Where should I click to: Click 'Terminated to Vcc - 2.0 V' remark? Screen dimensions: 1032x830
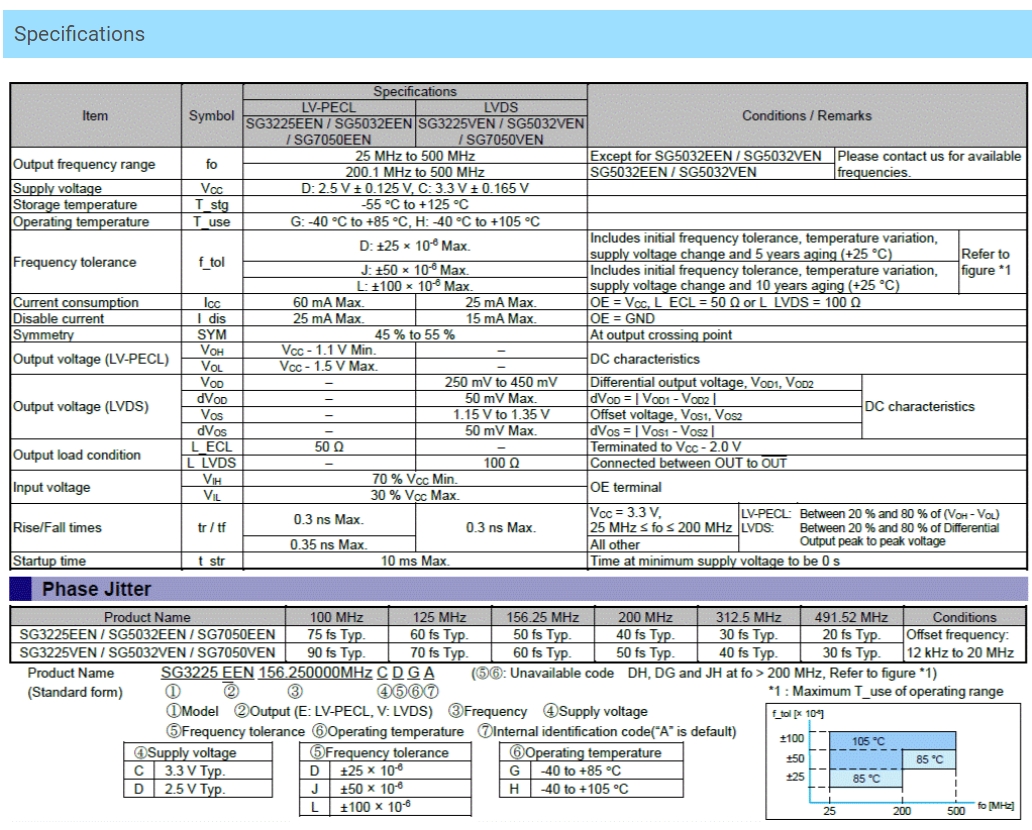tap(665, 446)
